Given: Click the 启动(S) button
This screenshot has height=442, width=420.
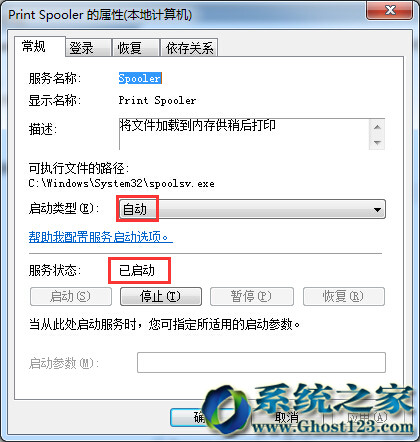Looking at the screenshot, I should tap(71, 296).
